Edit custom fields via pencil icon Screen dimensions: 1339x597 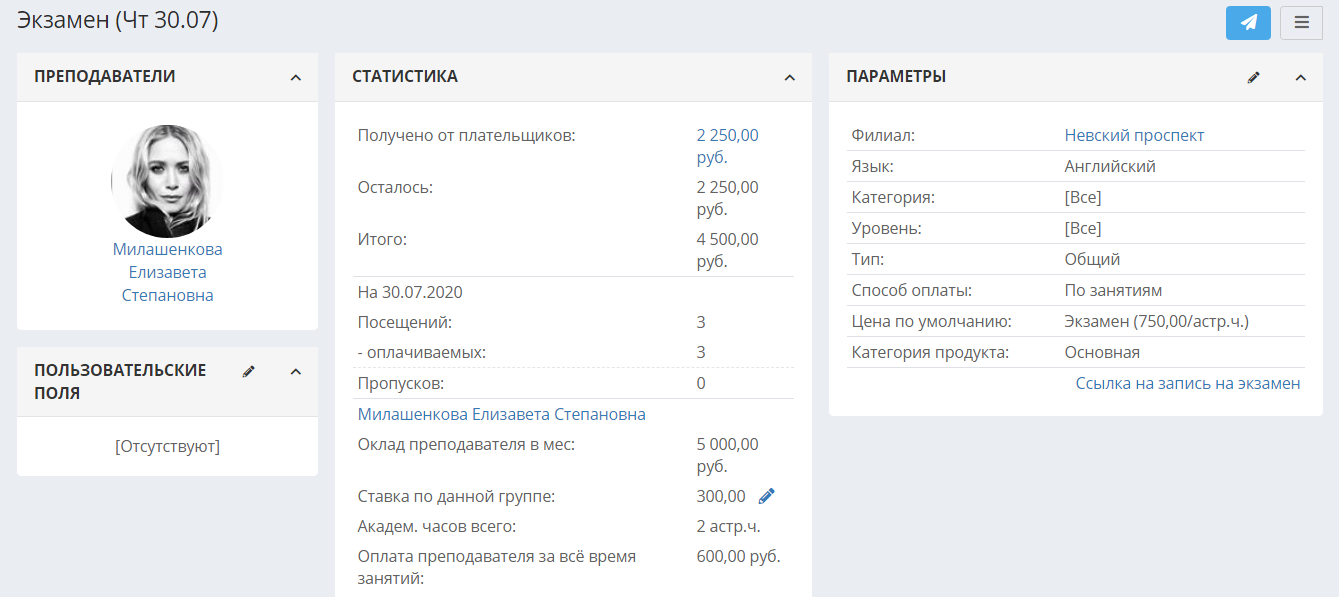pos(249,371)
